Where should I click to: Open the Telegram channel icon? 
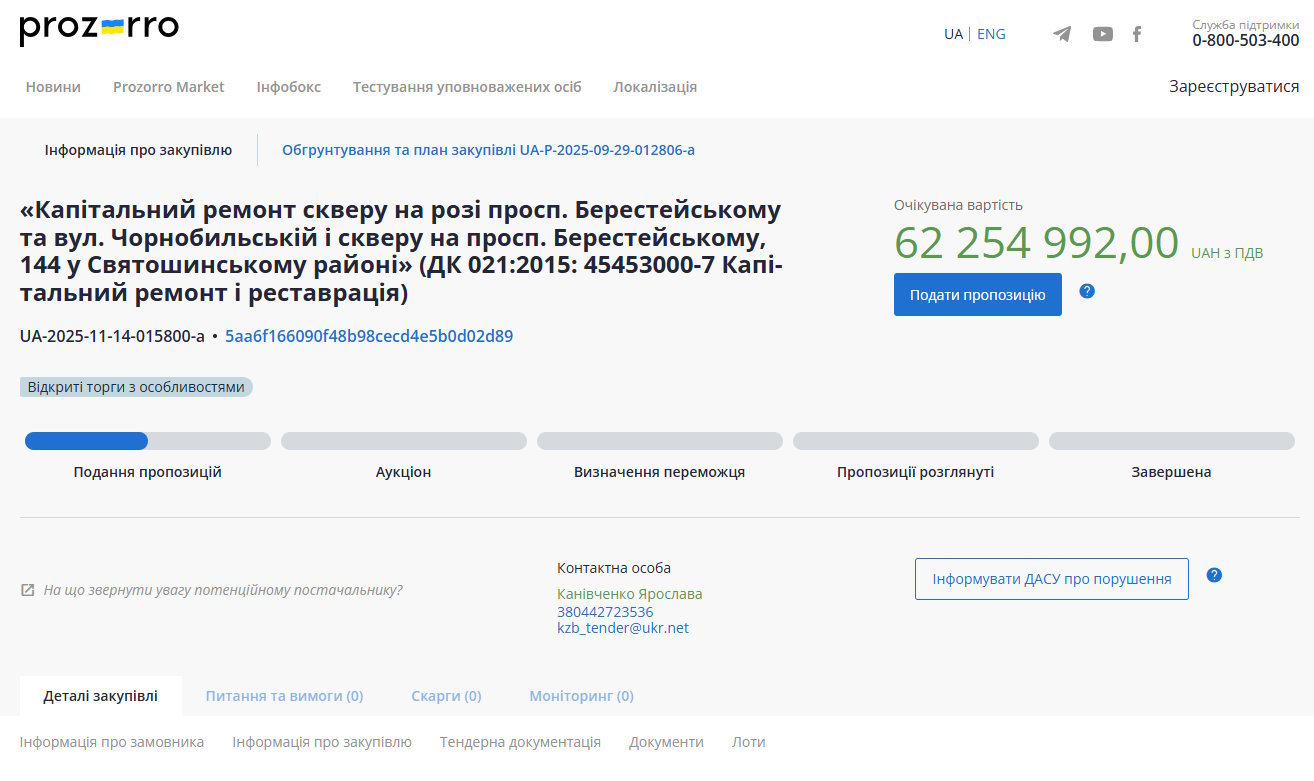(1062, 34)
